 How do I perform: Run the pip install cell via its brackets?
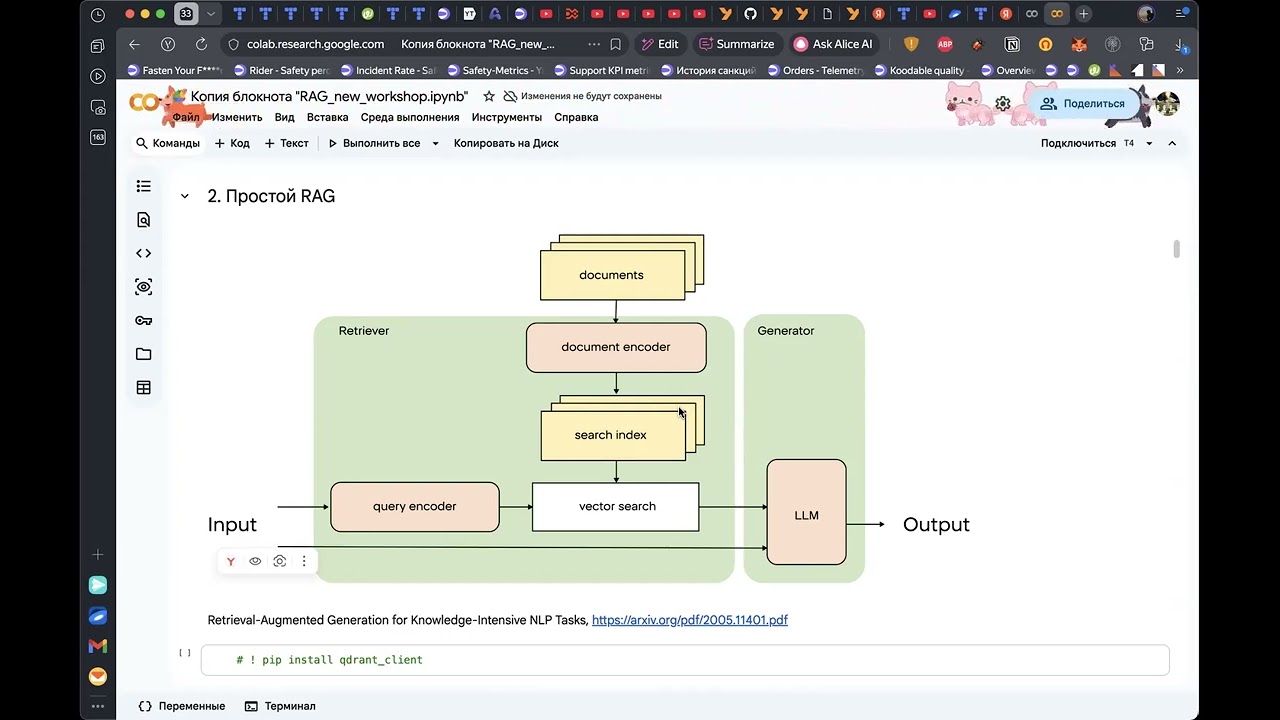pyautogui.click(x=185, y=653)
